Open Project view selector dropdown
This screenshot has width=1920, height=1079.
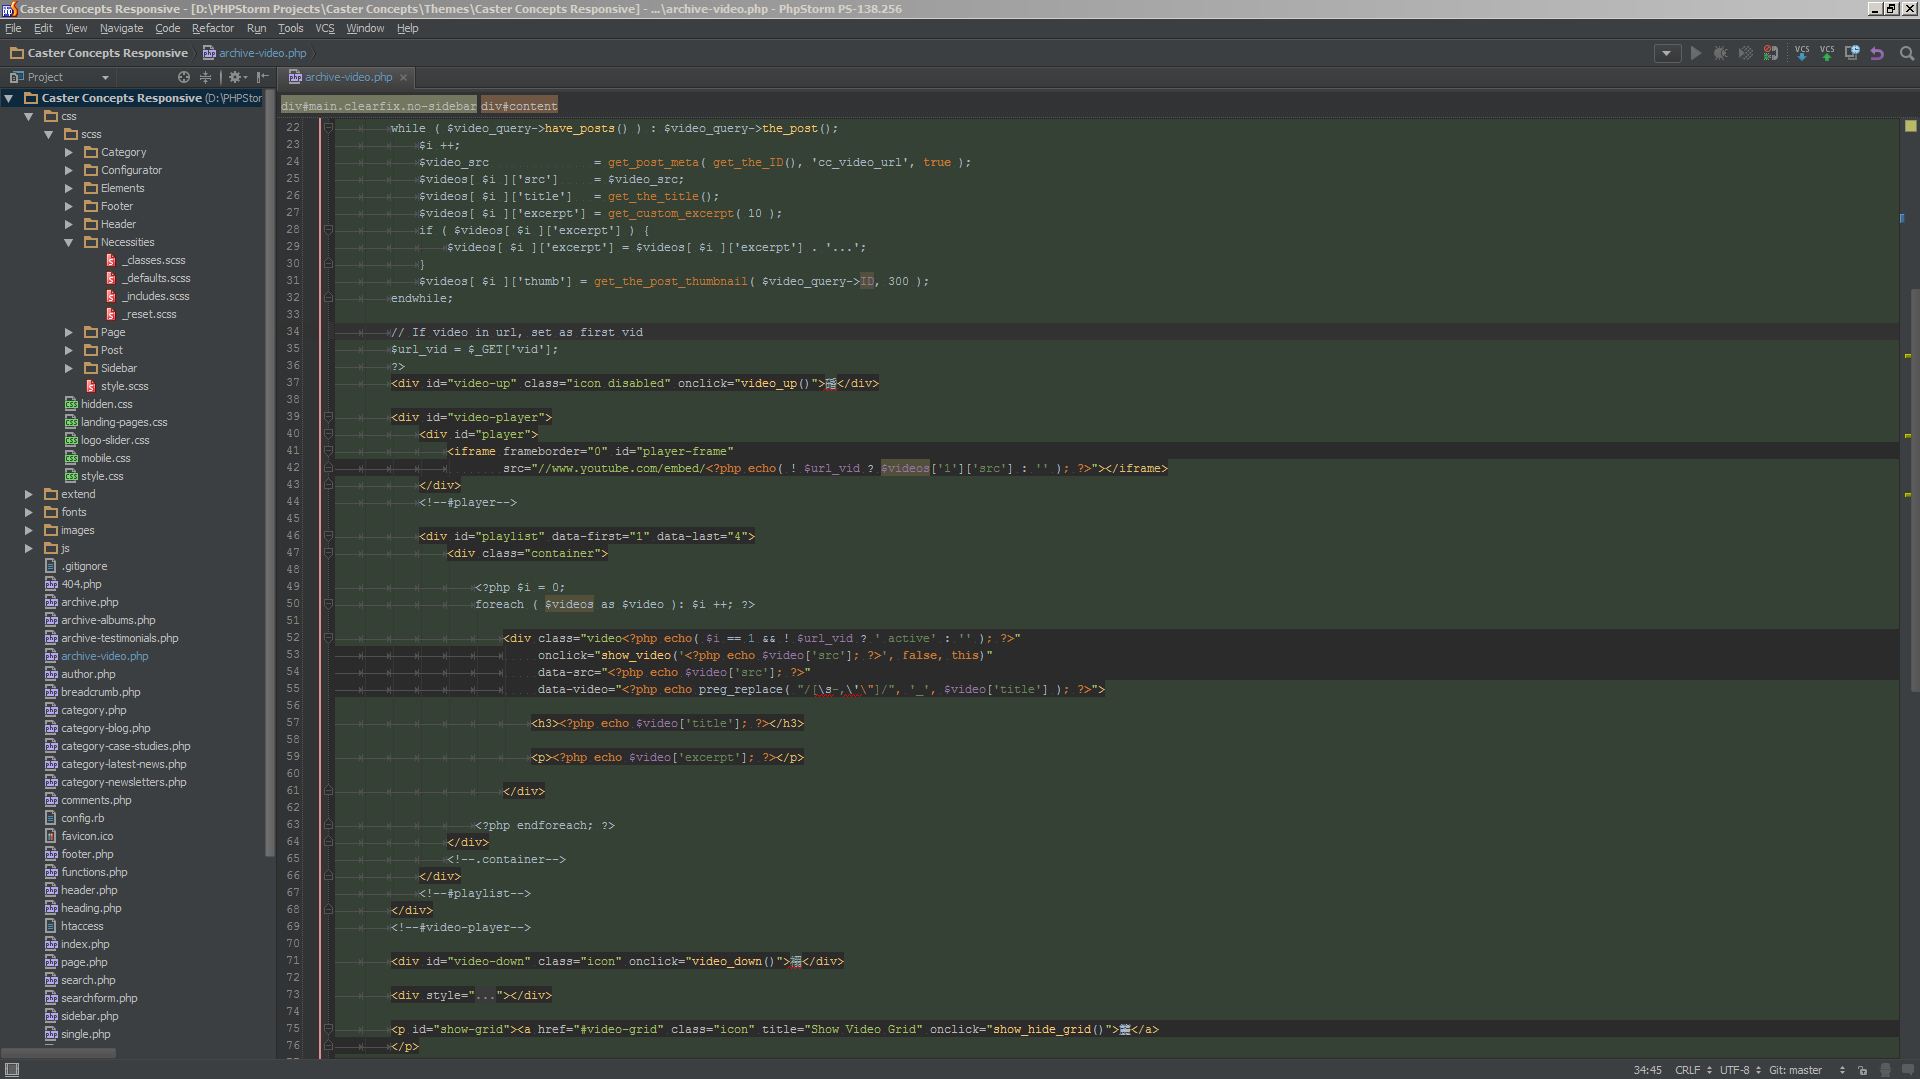point(60,77)
